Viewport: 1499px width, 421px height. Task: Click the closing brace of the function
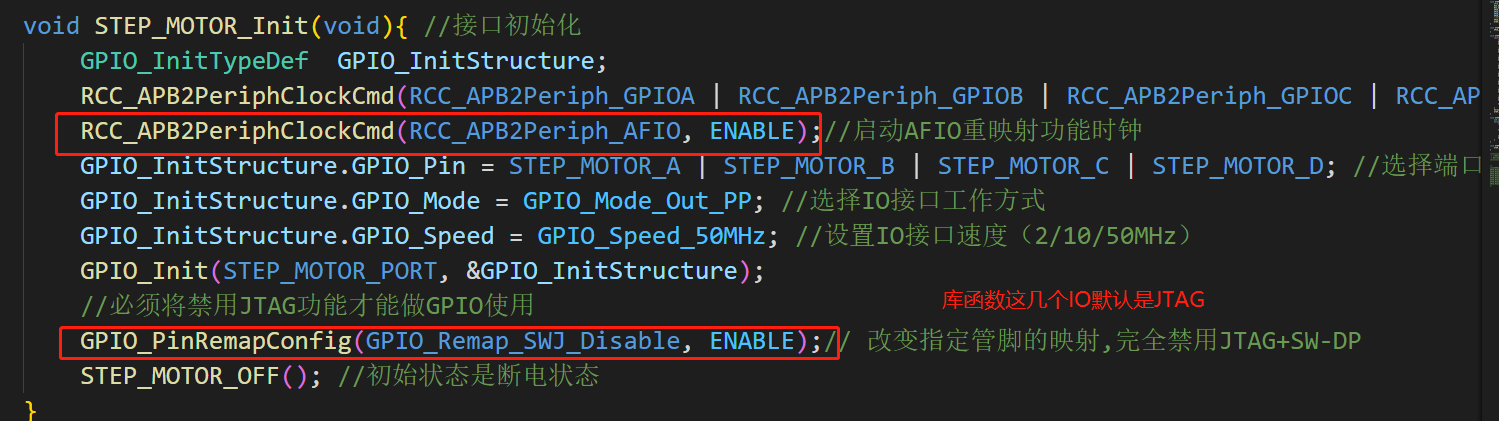tap(30, 410)
